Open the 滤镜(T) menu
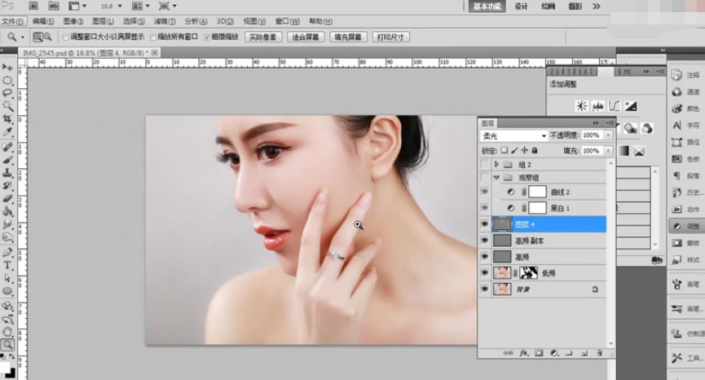Screen dimensions: 705x380 click(x=165, y=21)
